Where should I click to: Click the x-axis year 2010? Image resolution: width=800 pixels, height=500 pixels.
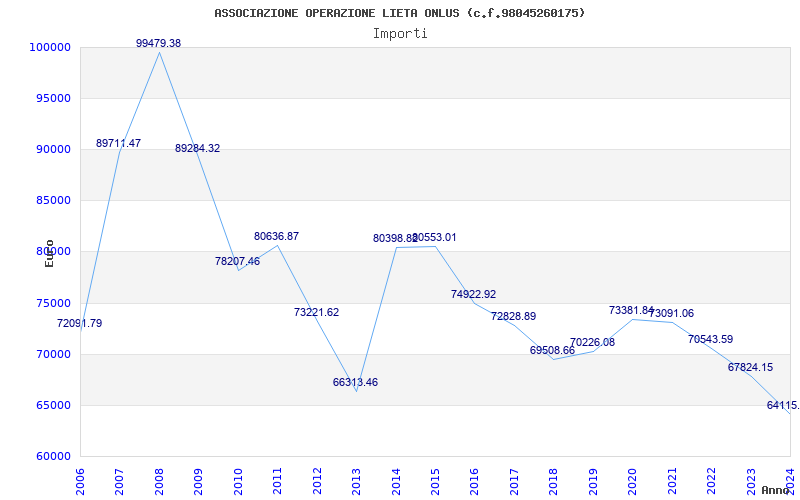[238, 481]
